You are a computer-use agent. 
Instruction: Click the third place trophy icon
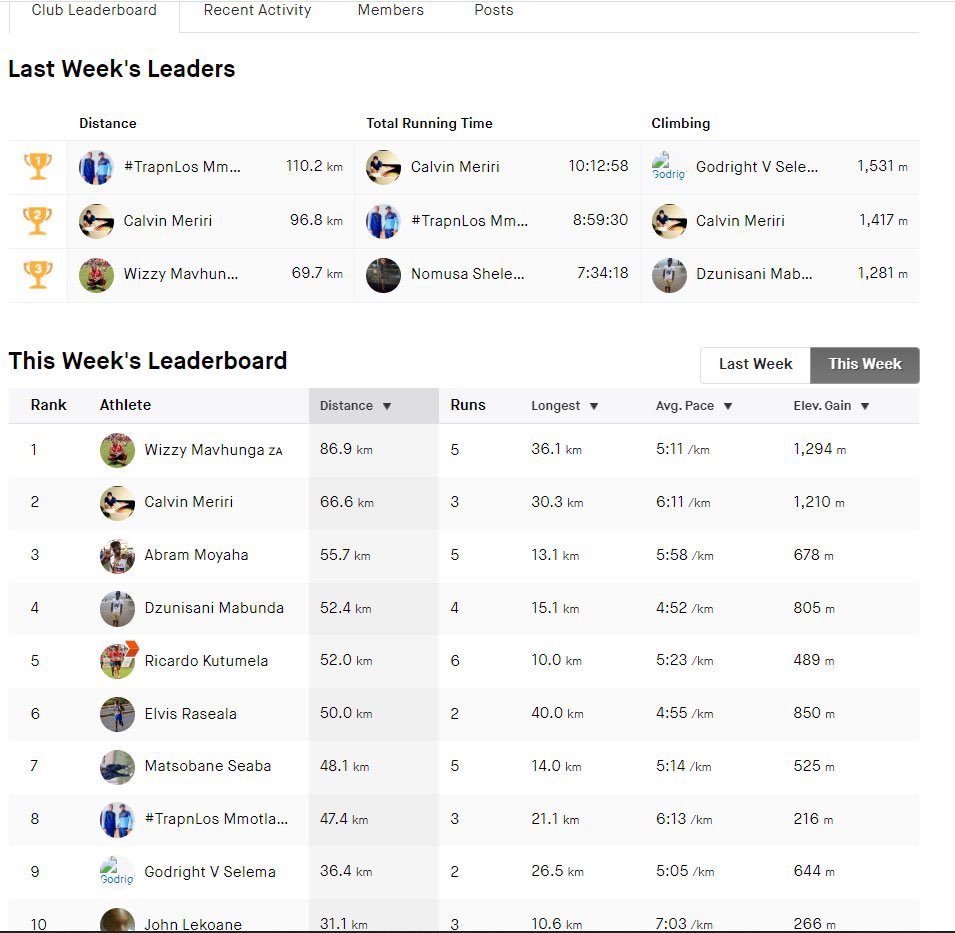(x=38, y=274)
